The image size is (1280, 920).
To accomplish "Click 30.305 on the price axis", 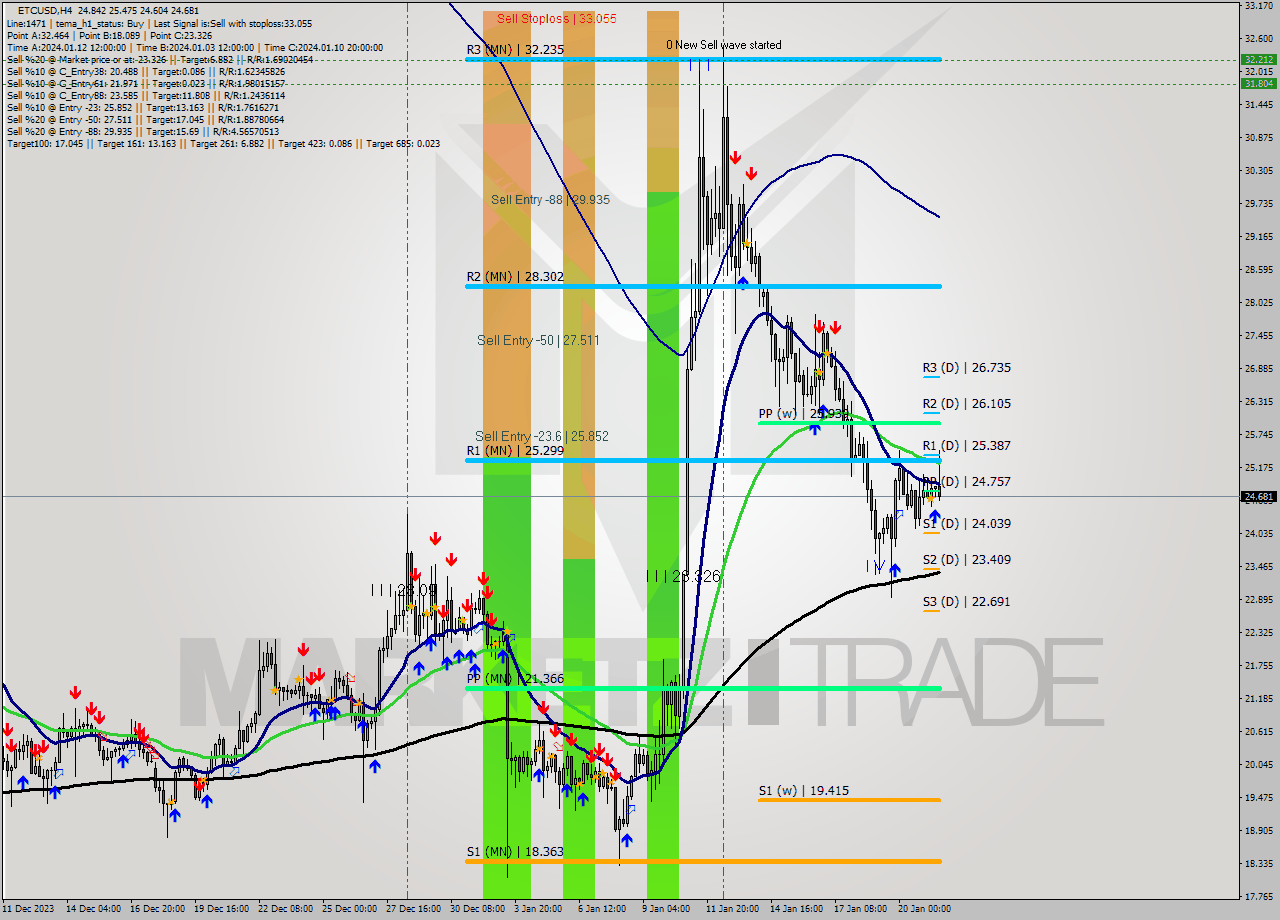I will [1258, 170].
